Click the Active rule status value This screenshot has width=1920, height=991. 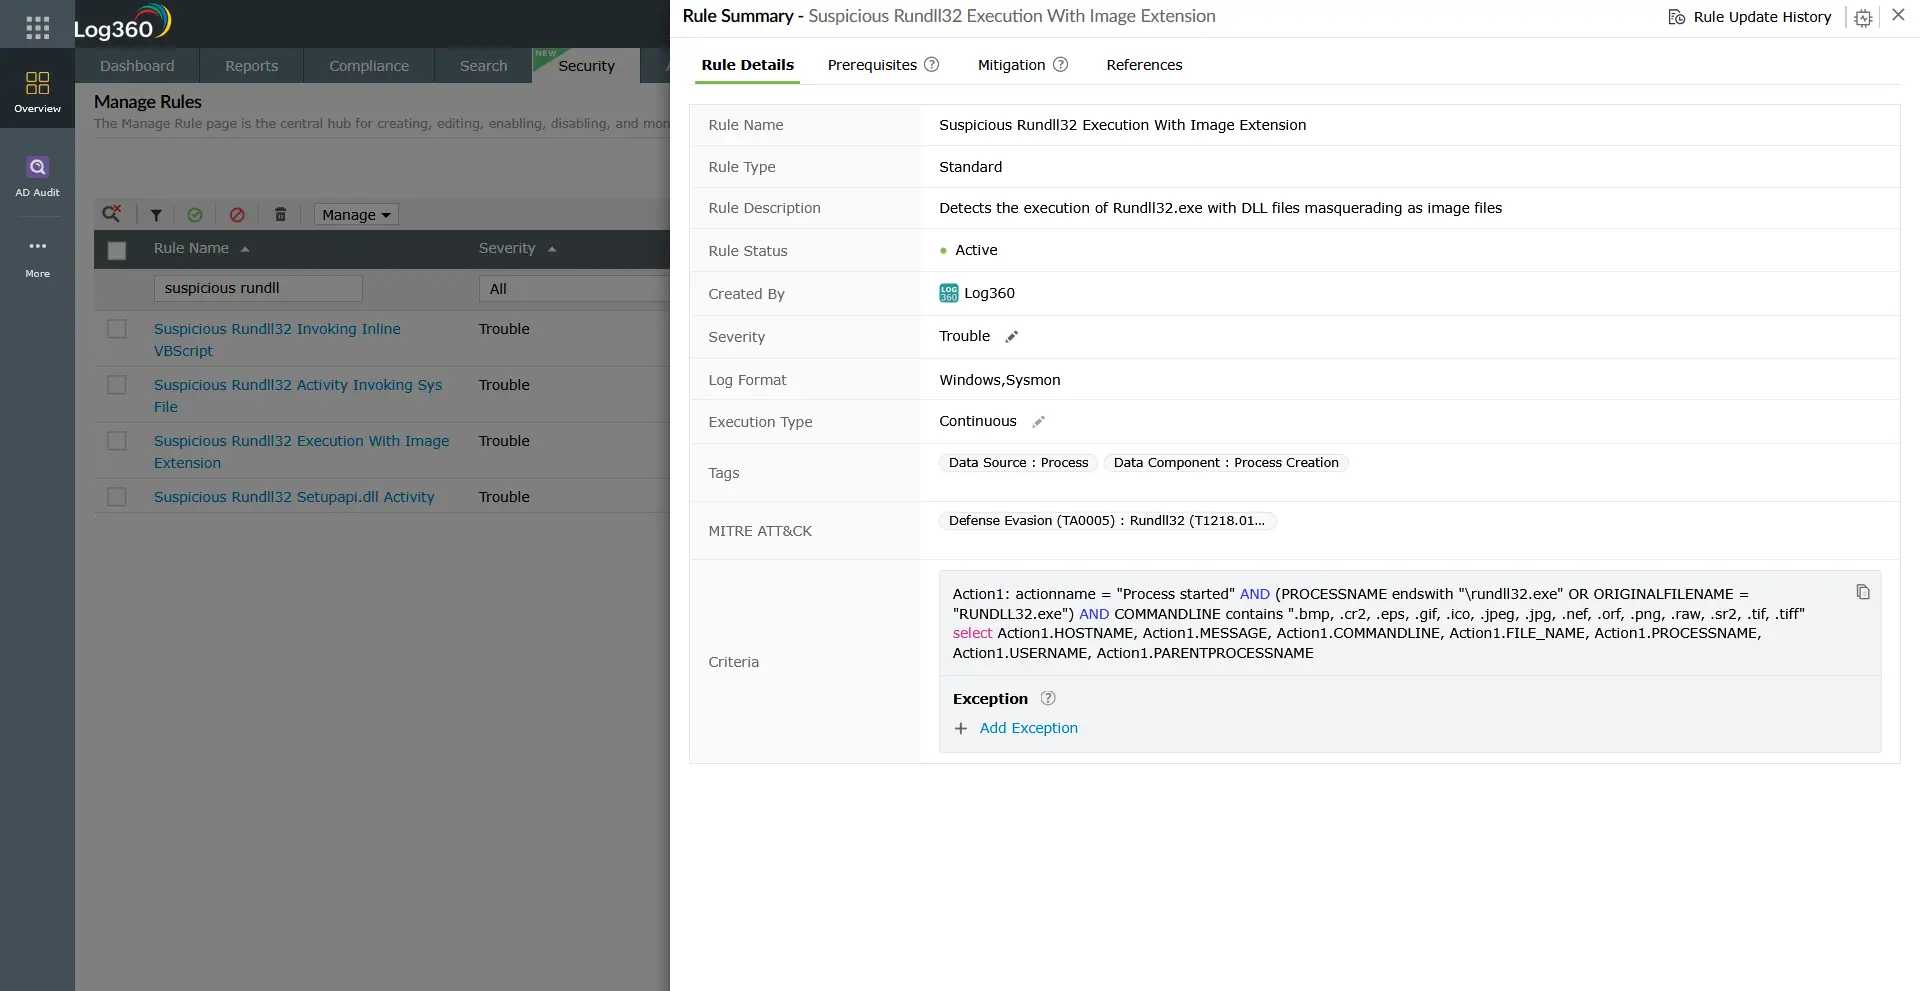coord(975,250)
